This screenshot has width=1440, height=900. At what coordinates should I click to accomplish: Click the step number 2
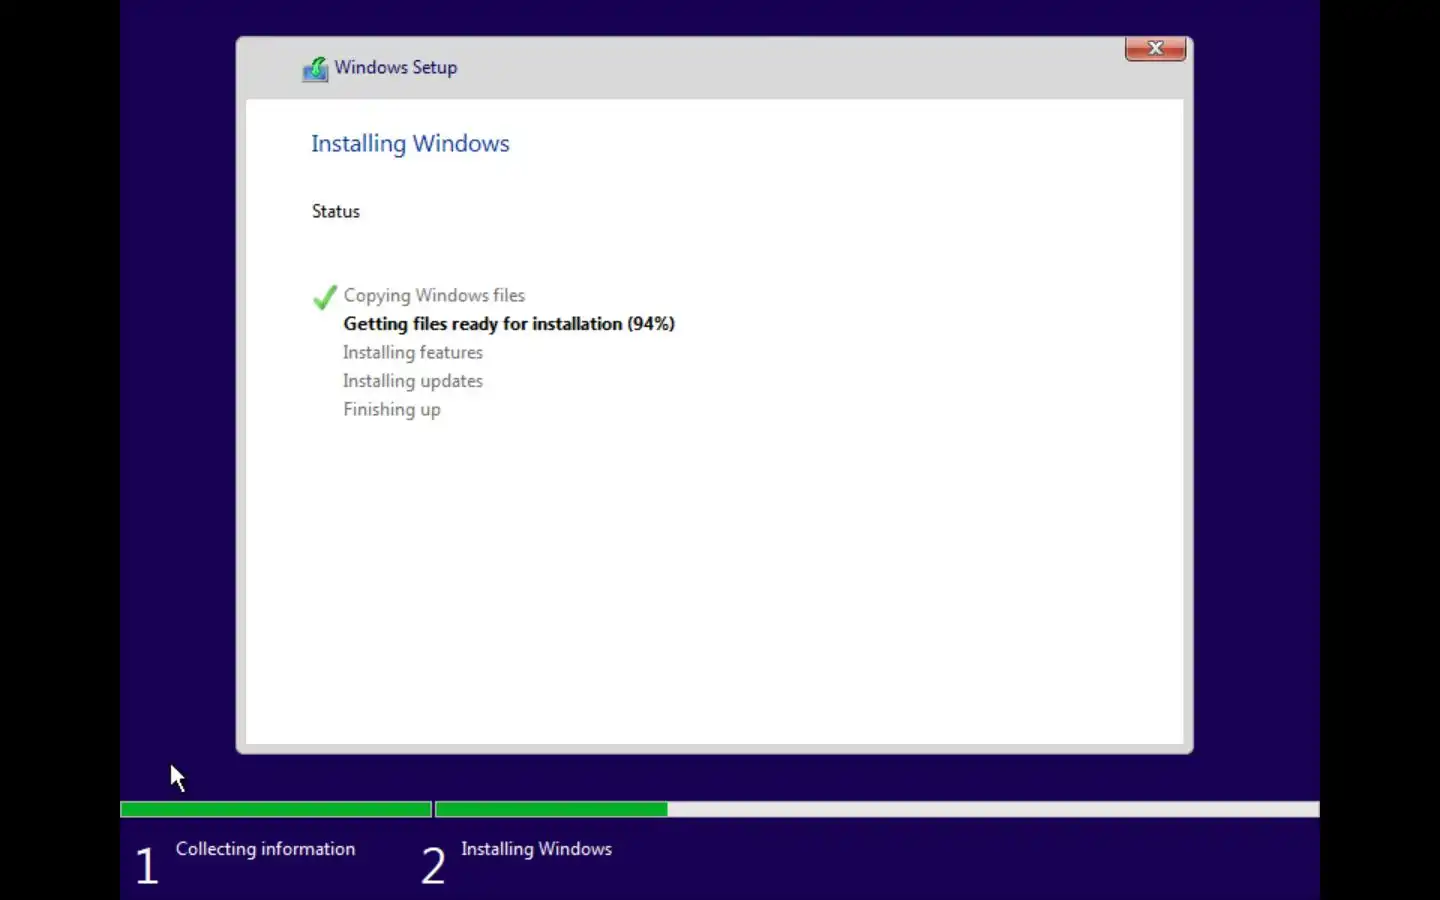pos(433,865)
